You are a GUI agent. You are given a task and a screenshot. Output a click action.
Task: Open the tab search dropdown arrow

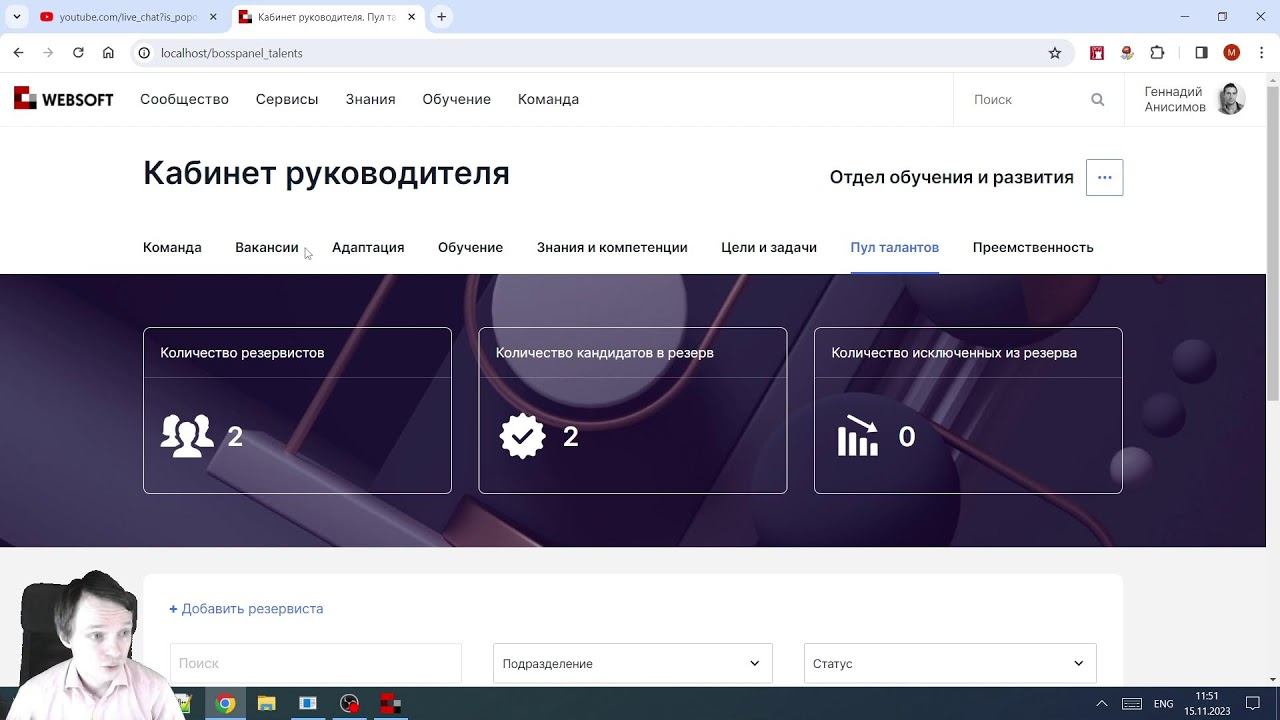17,17
